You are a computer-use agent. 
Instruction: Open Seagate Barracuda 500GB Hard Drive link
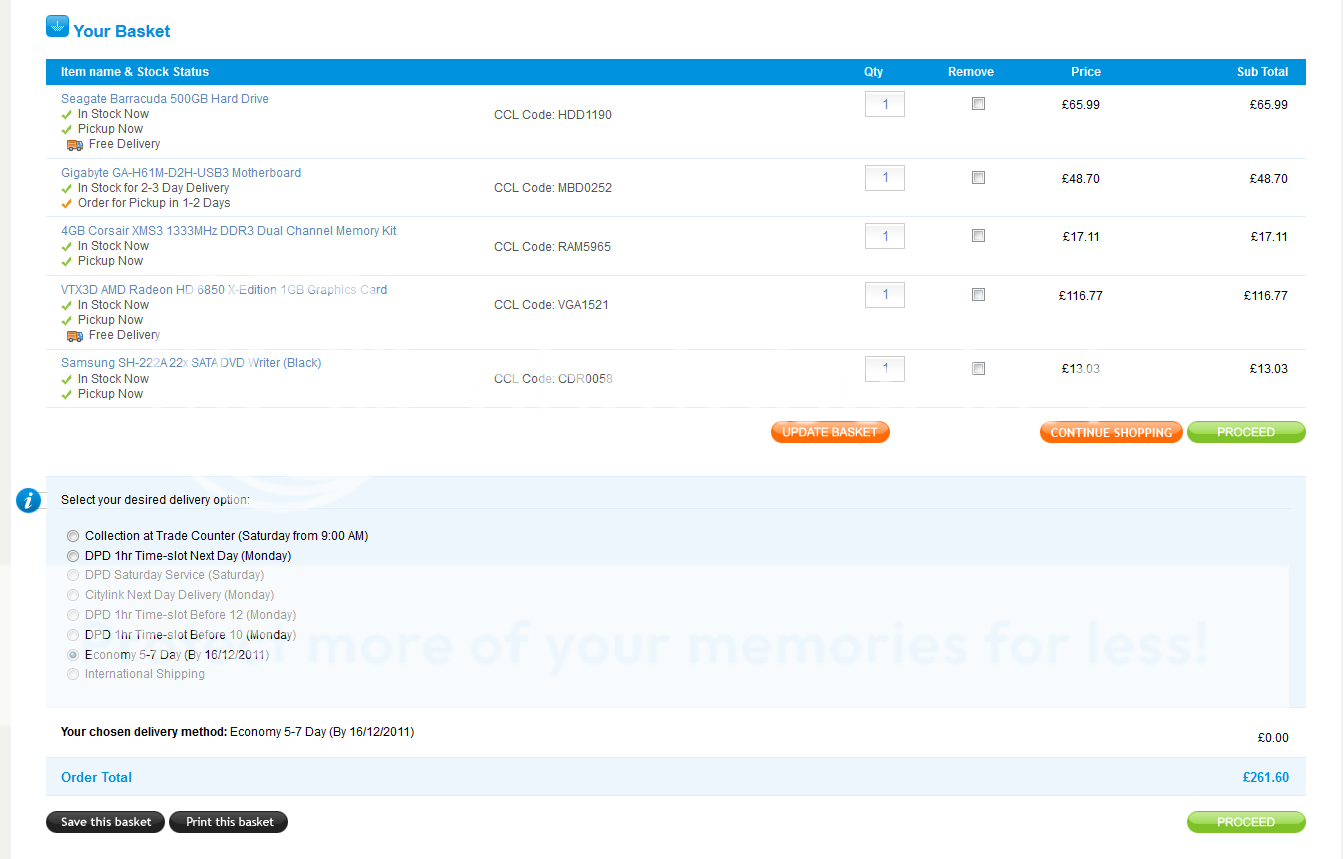click(x=165, y=99)
